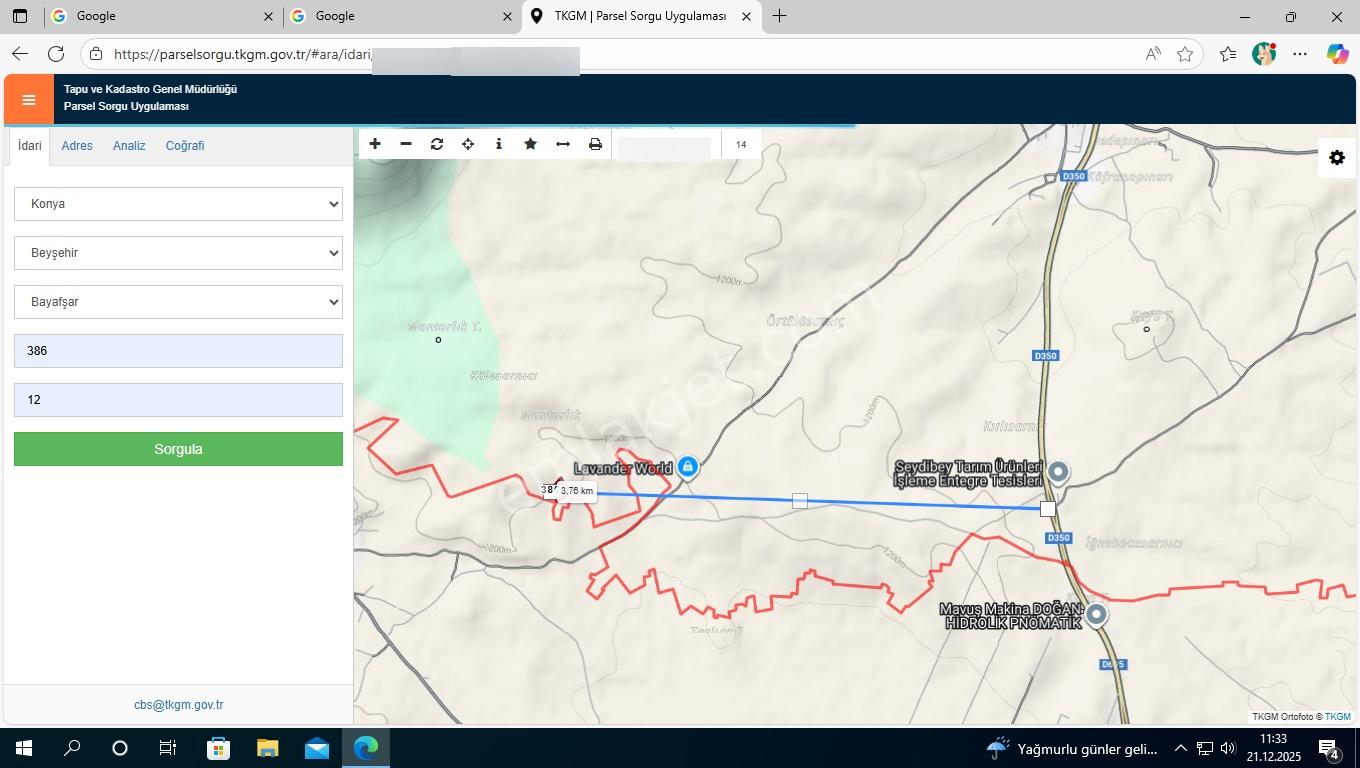Image resolution: width=1360 pixels, height=768 pixels.
Task: Open a new browser tab
Action: click(x=779, y=16)
